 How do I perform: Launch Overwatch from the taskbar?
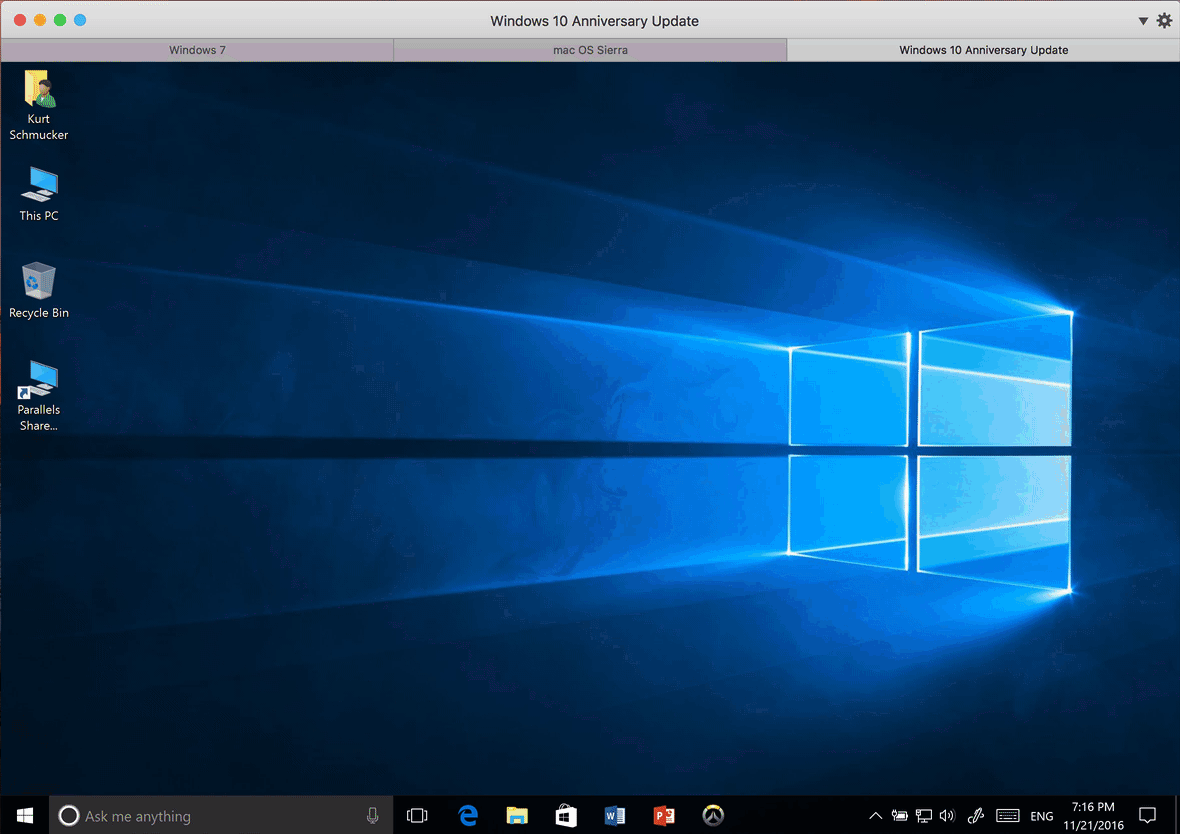click(x=713, y=816)
